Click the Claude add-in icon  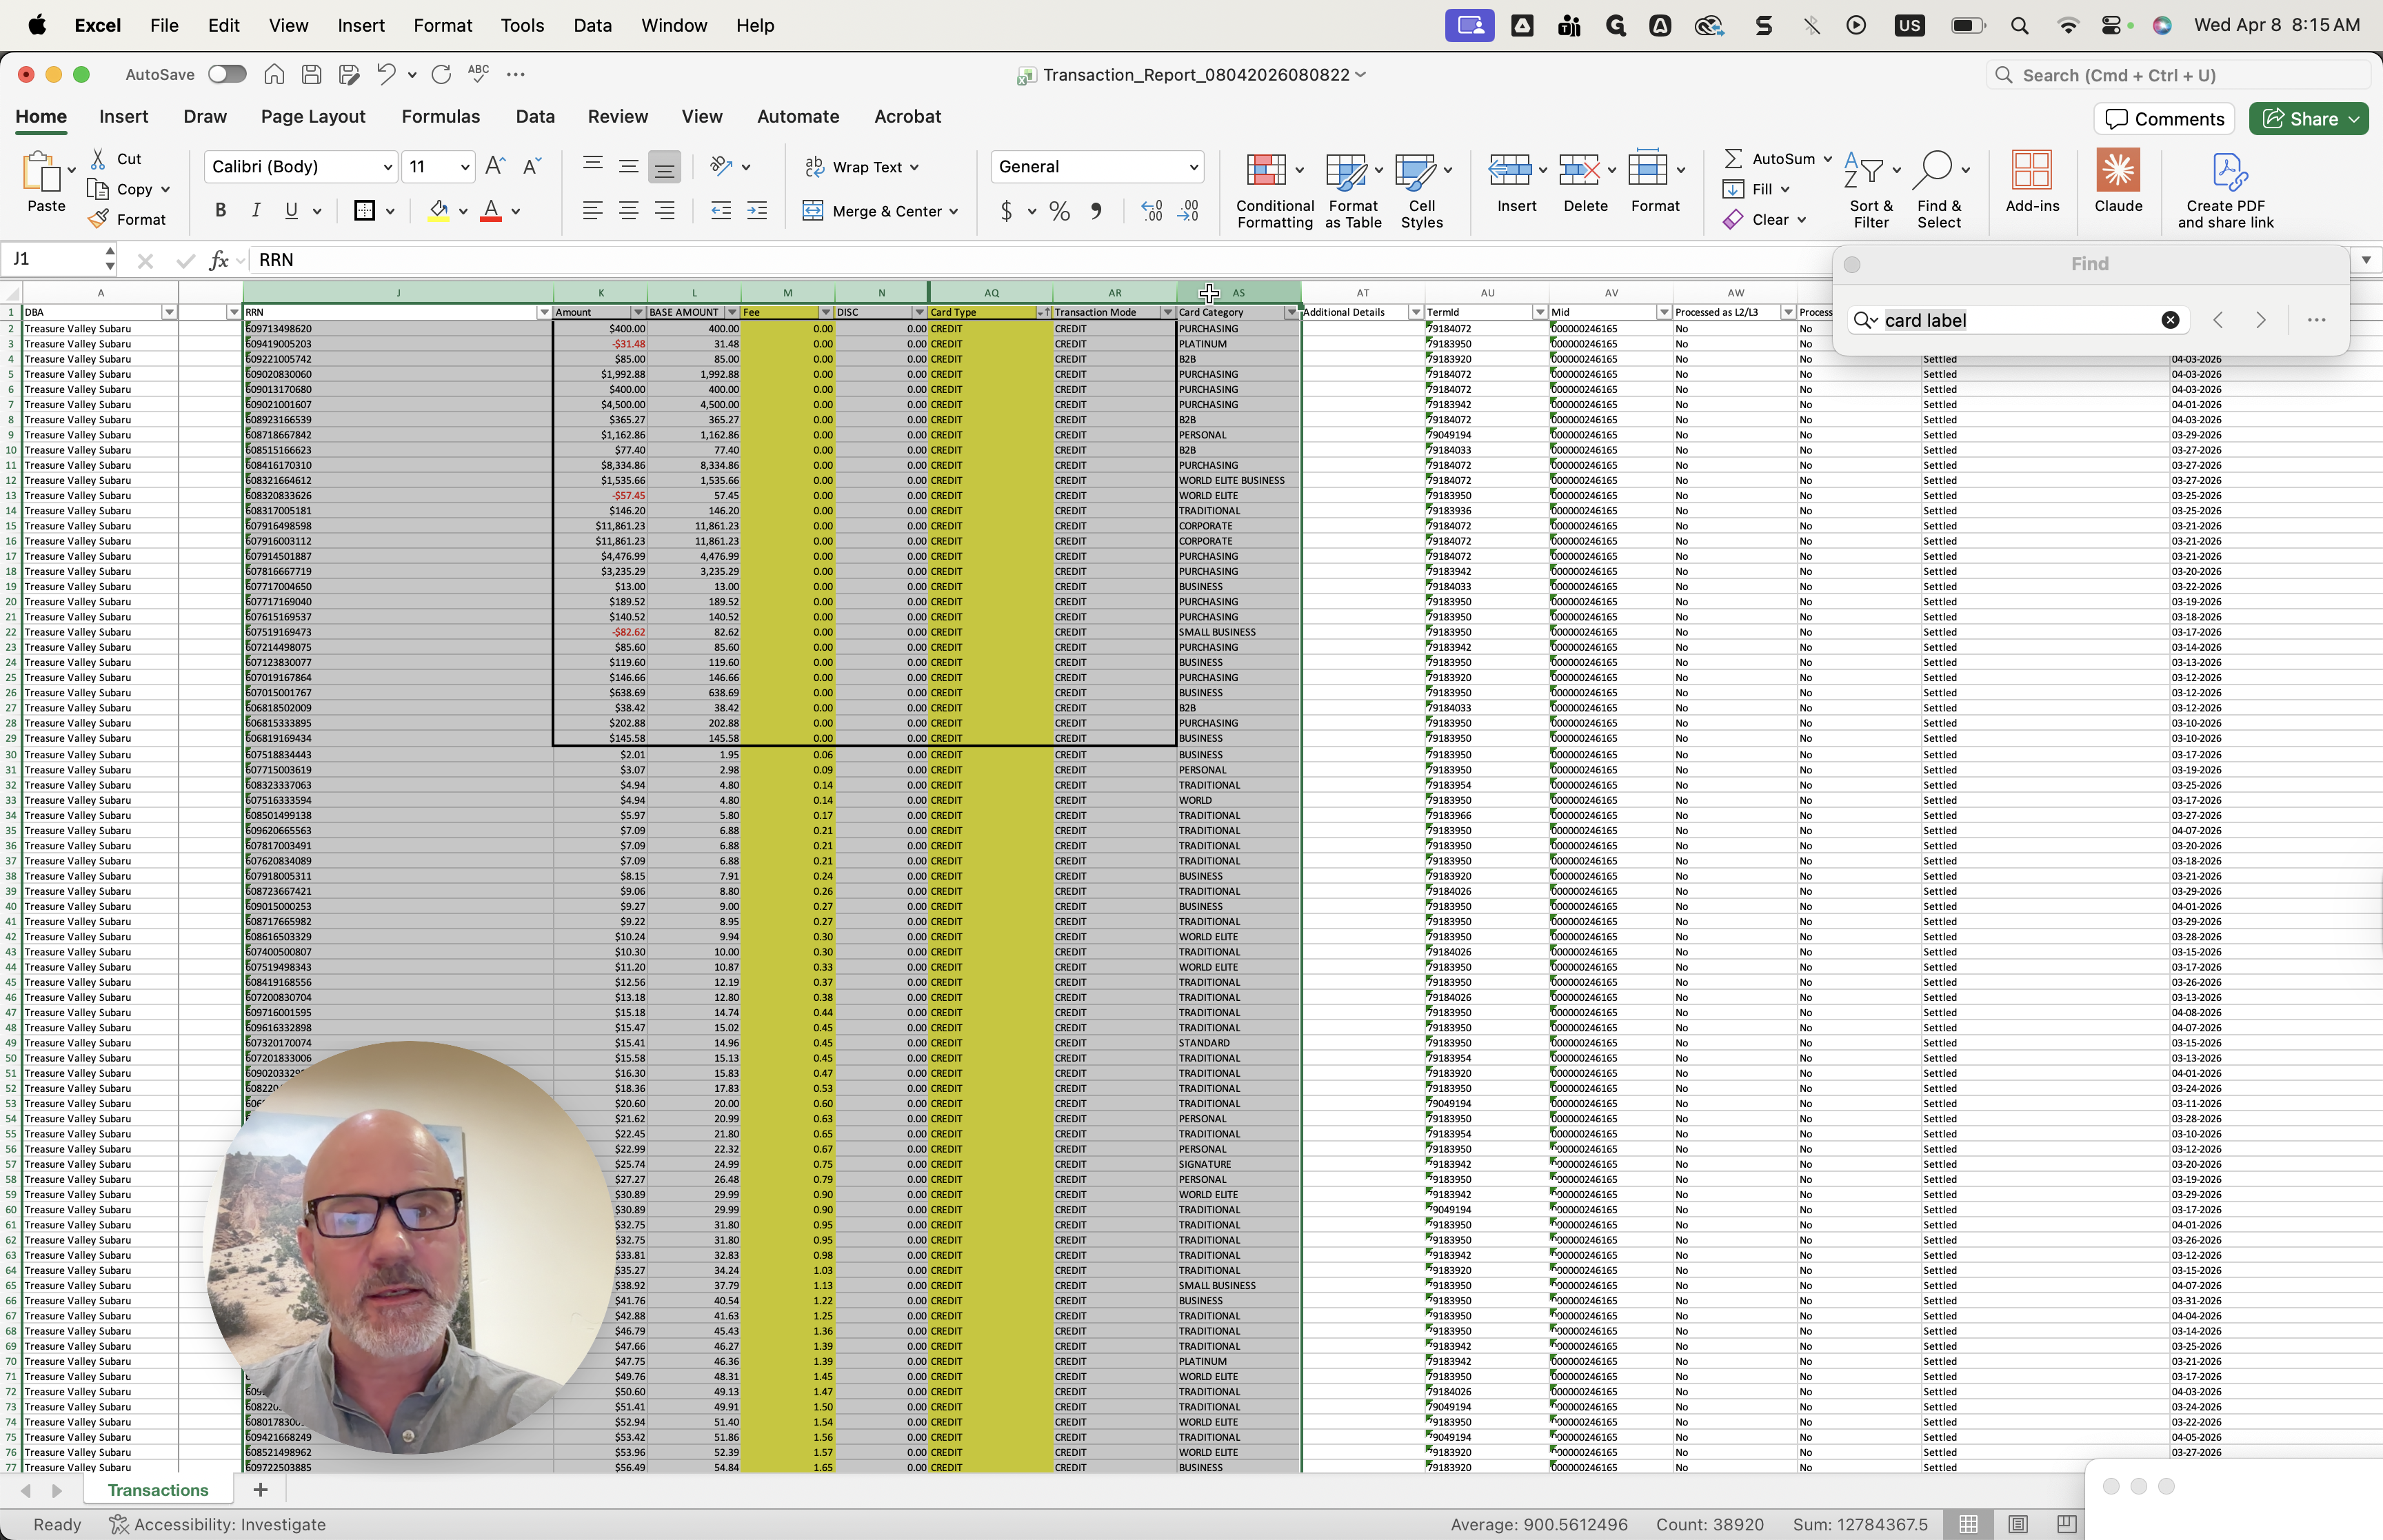click(2118, 171)
